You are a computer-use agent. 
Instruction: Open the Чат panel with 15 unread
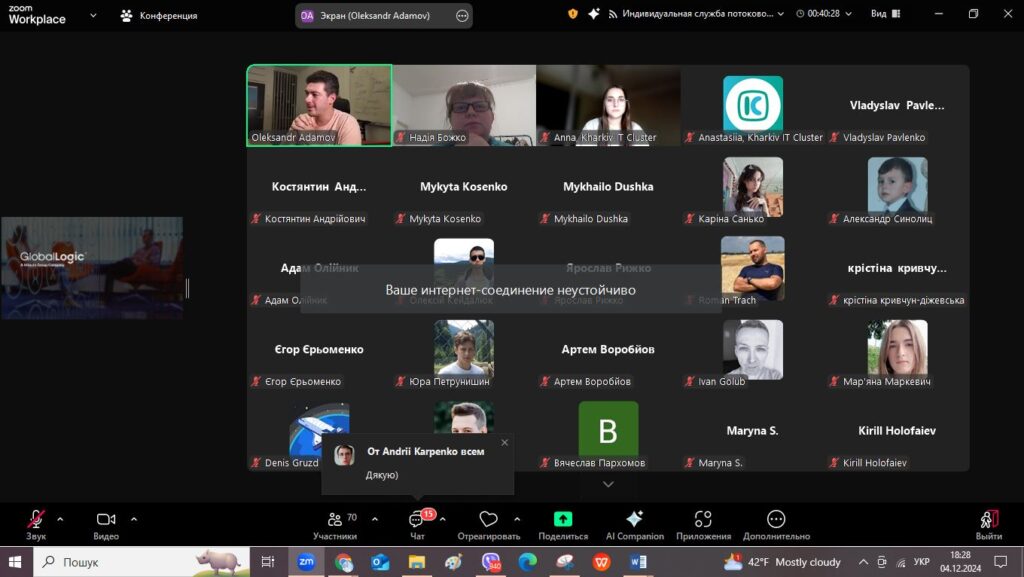tap(417, 525)
